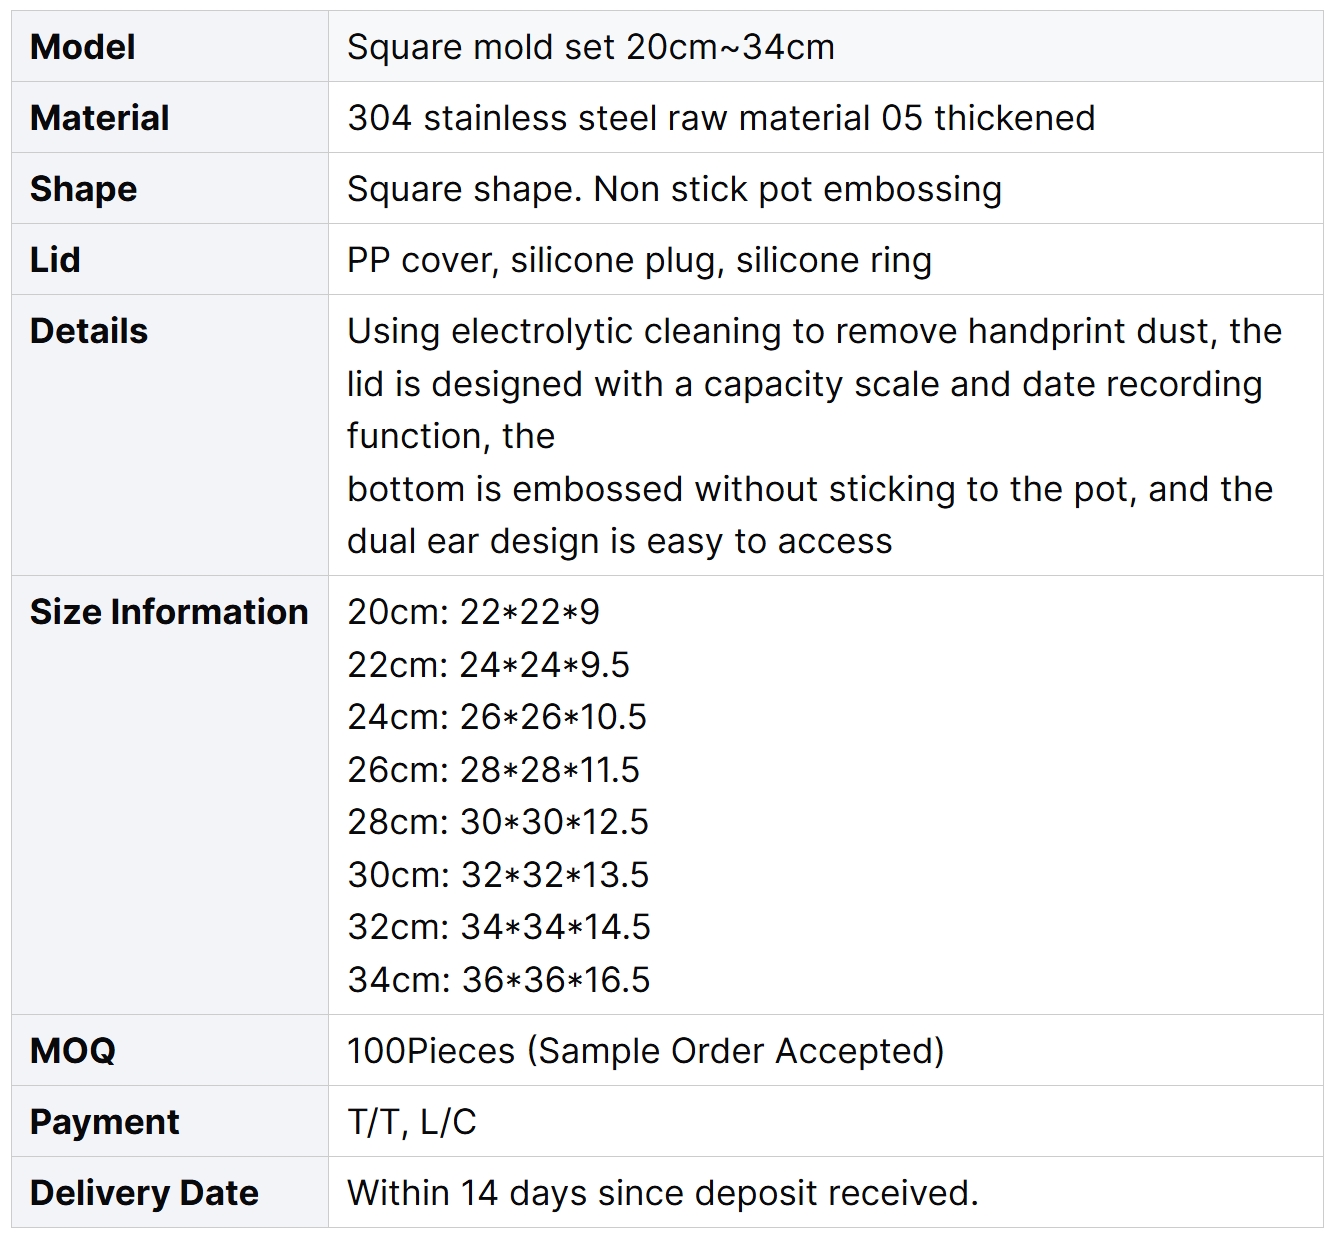Click the 26cm: 28*28*11.5 size line
This screenshot has height=1242, width=1338.
coord(494,770)
